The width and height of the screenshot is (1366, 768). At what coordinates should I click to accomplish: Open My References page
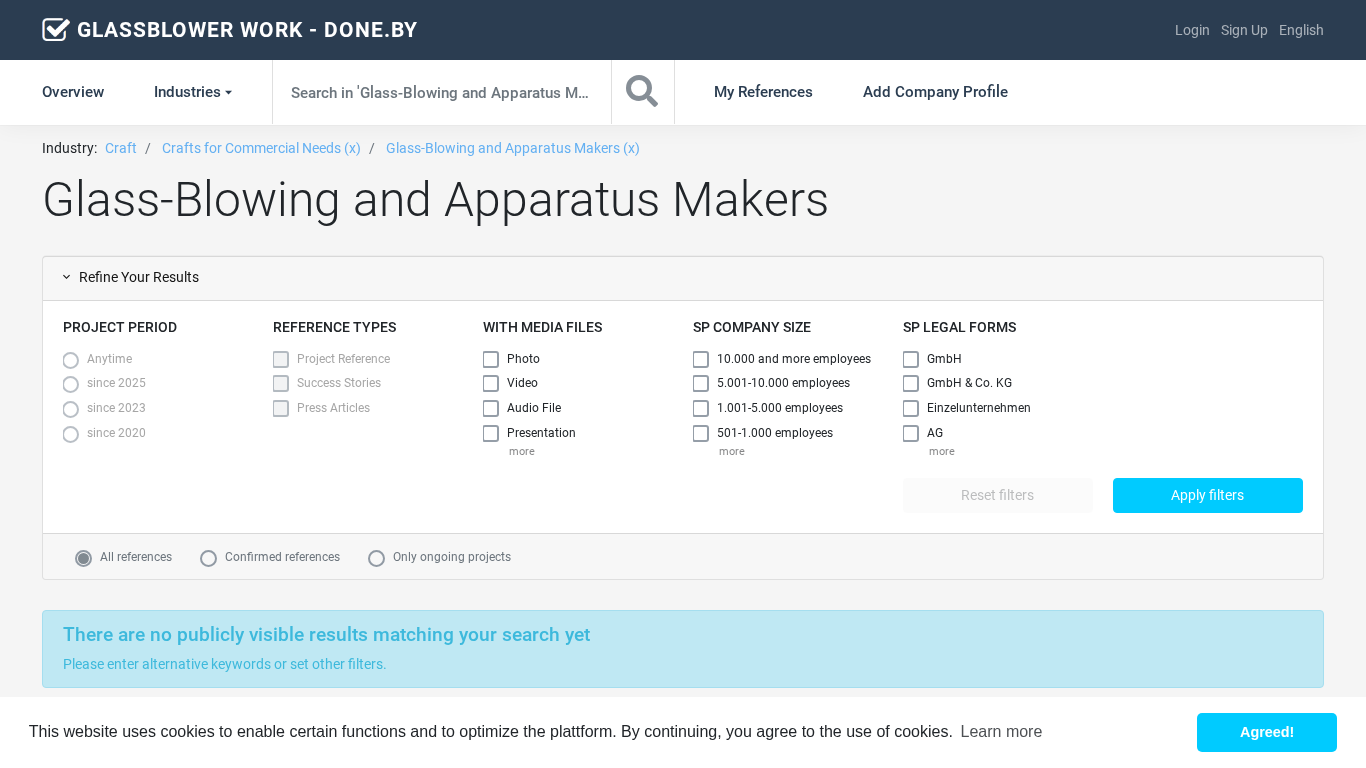coord(763,92)
